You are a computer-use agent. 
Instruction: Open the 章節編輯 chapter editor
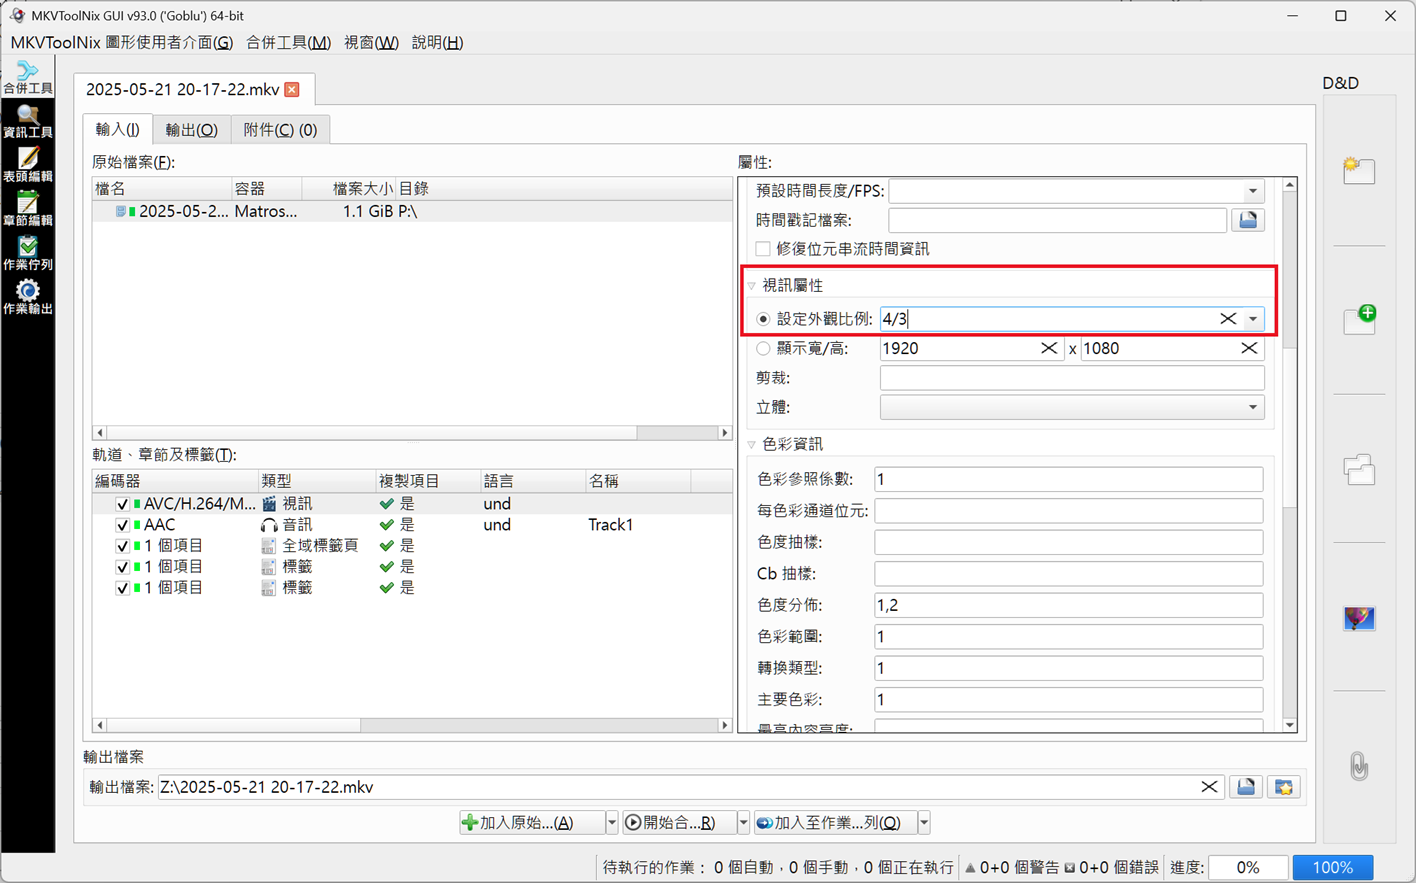pos(27,209)
